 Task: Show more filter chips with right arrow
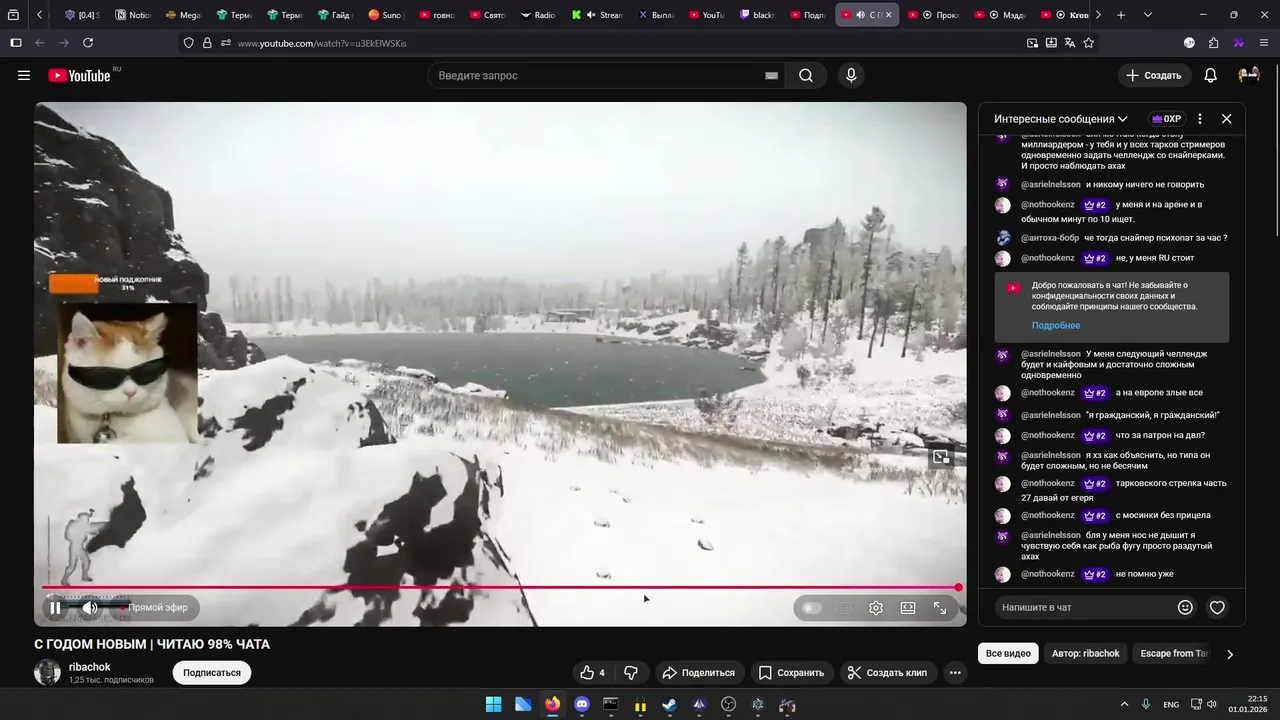[x=1230, y=654]
